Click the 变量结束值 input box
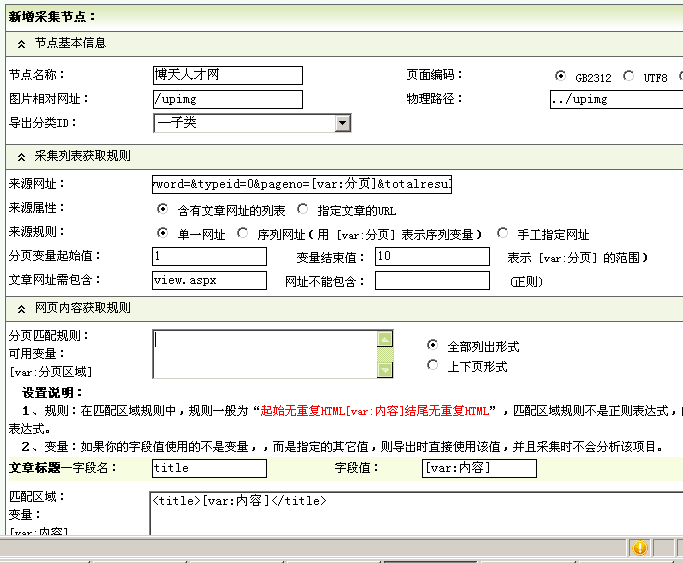This screenshot has height=563, width=683. pyautogui.click(x=432, y=257)
